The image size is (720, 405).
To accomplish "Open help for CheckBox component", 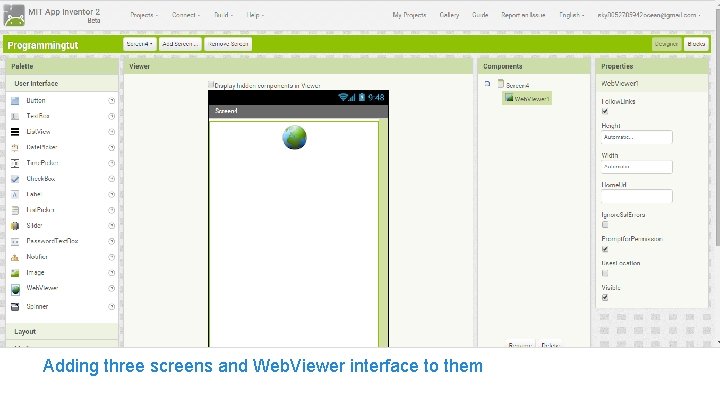I will [x=111, y=179].
